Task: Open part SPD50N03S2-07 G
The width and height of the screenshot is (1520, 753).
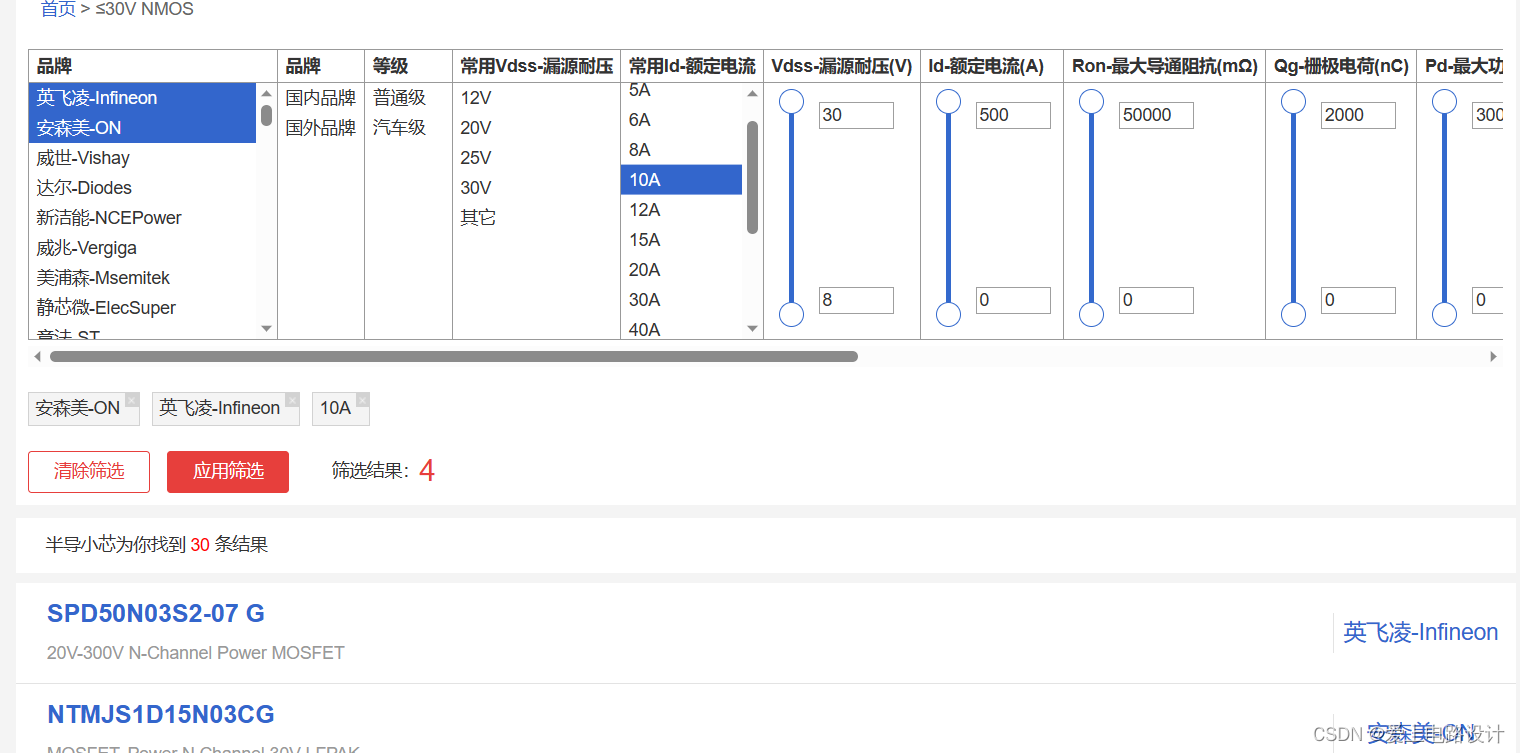Action: coord(156,613)
